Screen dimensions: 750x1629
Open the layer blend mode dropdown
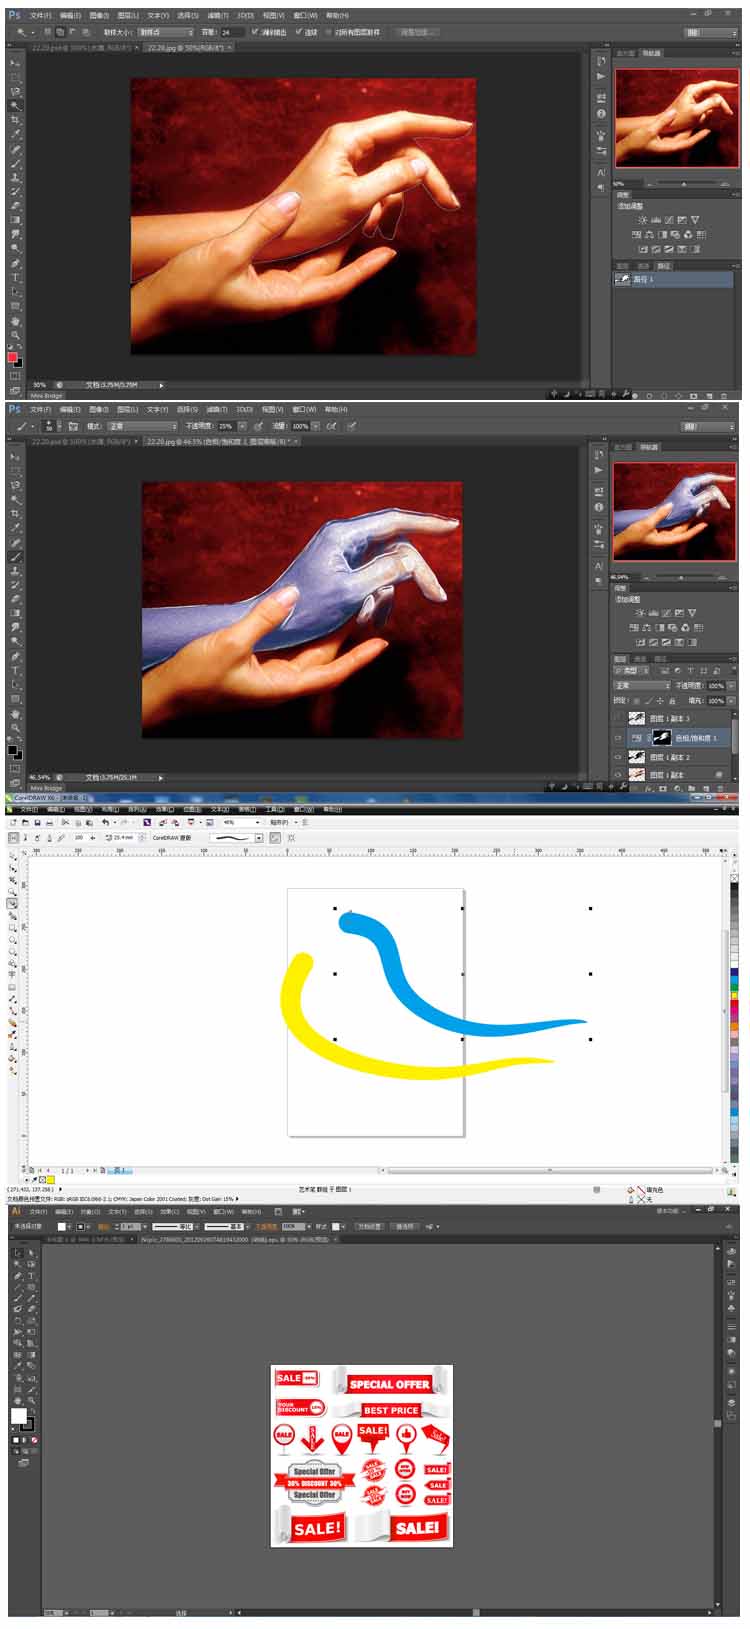pyautogui.click(x=642, y=686)
